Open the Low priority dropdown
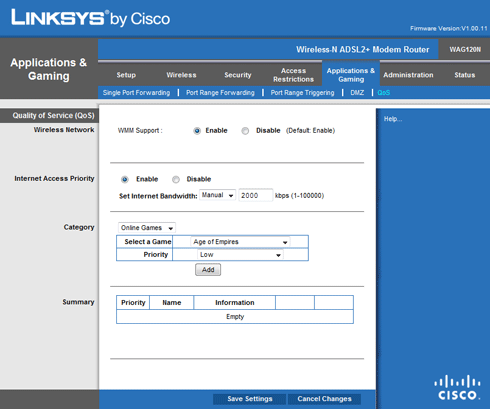The height and width of the screenshot is (409, 490). click(240, 255)
